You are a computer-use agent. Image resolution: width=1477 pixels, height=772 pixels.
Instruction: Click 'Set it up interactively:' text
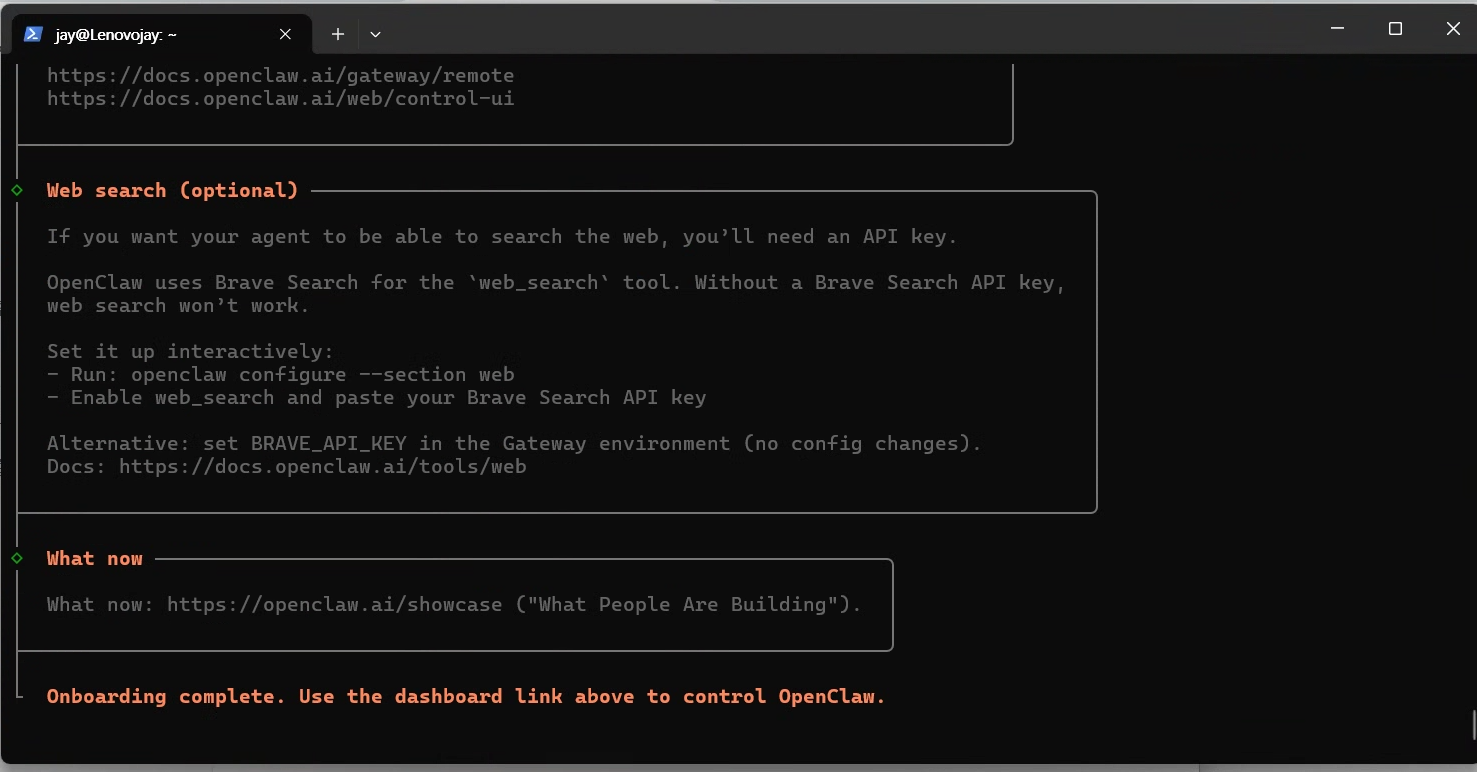tap(190, 351)
